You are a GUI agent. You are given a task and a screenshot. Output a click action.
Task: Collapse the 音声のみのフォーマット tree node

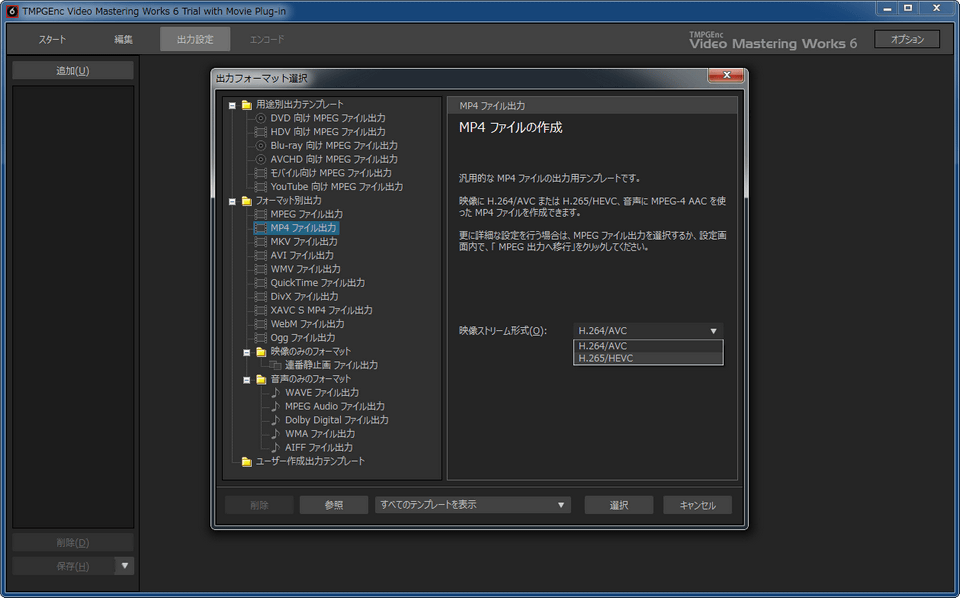click(247, 379)
